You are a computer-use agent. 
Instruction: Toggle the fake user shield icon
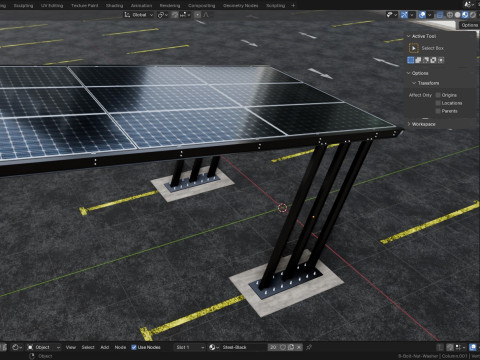tap(283, 347)
